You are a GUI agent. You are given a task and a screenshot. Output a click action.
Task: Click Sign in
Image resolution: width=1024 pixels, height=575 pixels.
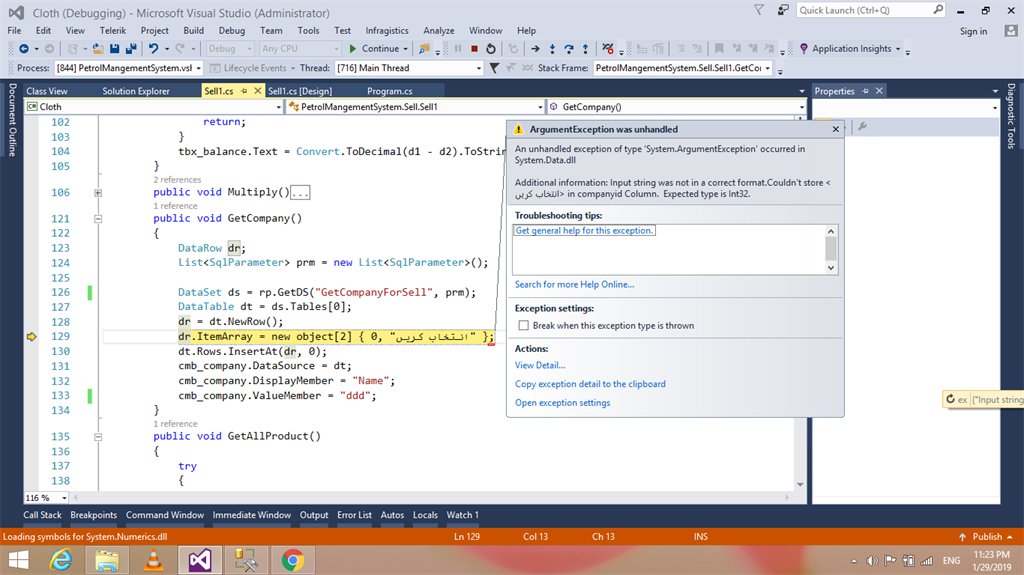pos(973,31)
